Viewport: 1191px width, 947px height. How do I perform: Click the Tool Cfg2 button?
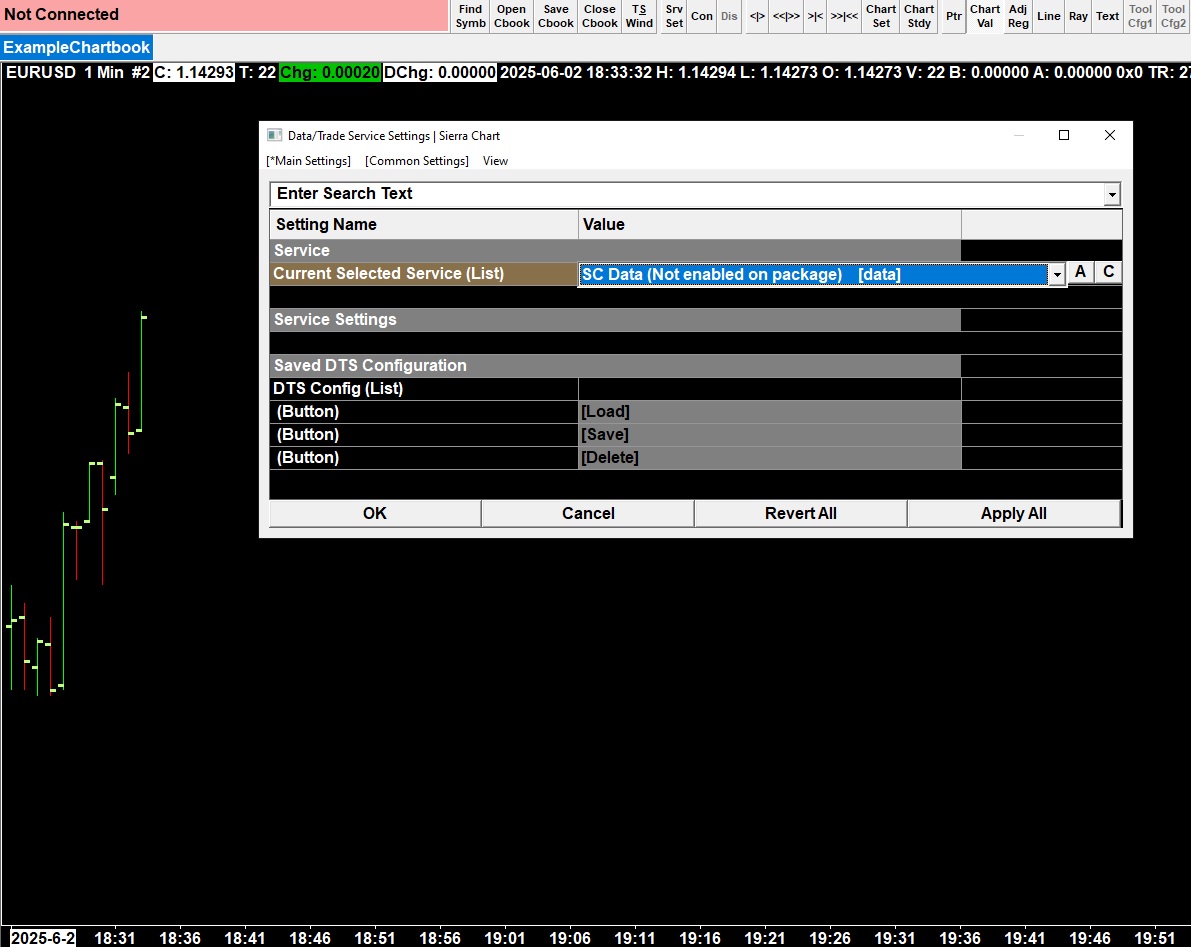tap(1174, 16)
